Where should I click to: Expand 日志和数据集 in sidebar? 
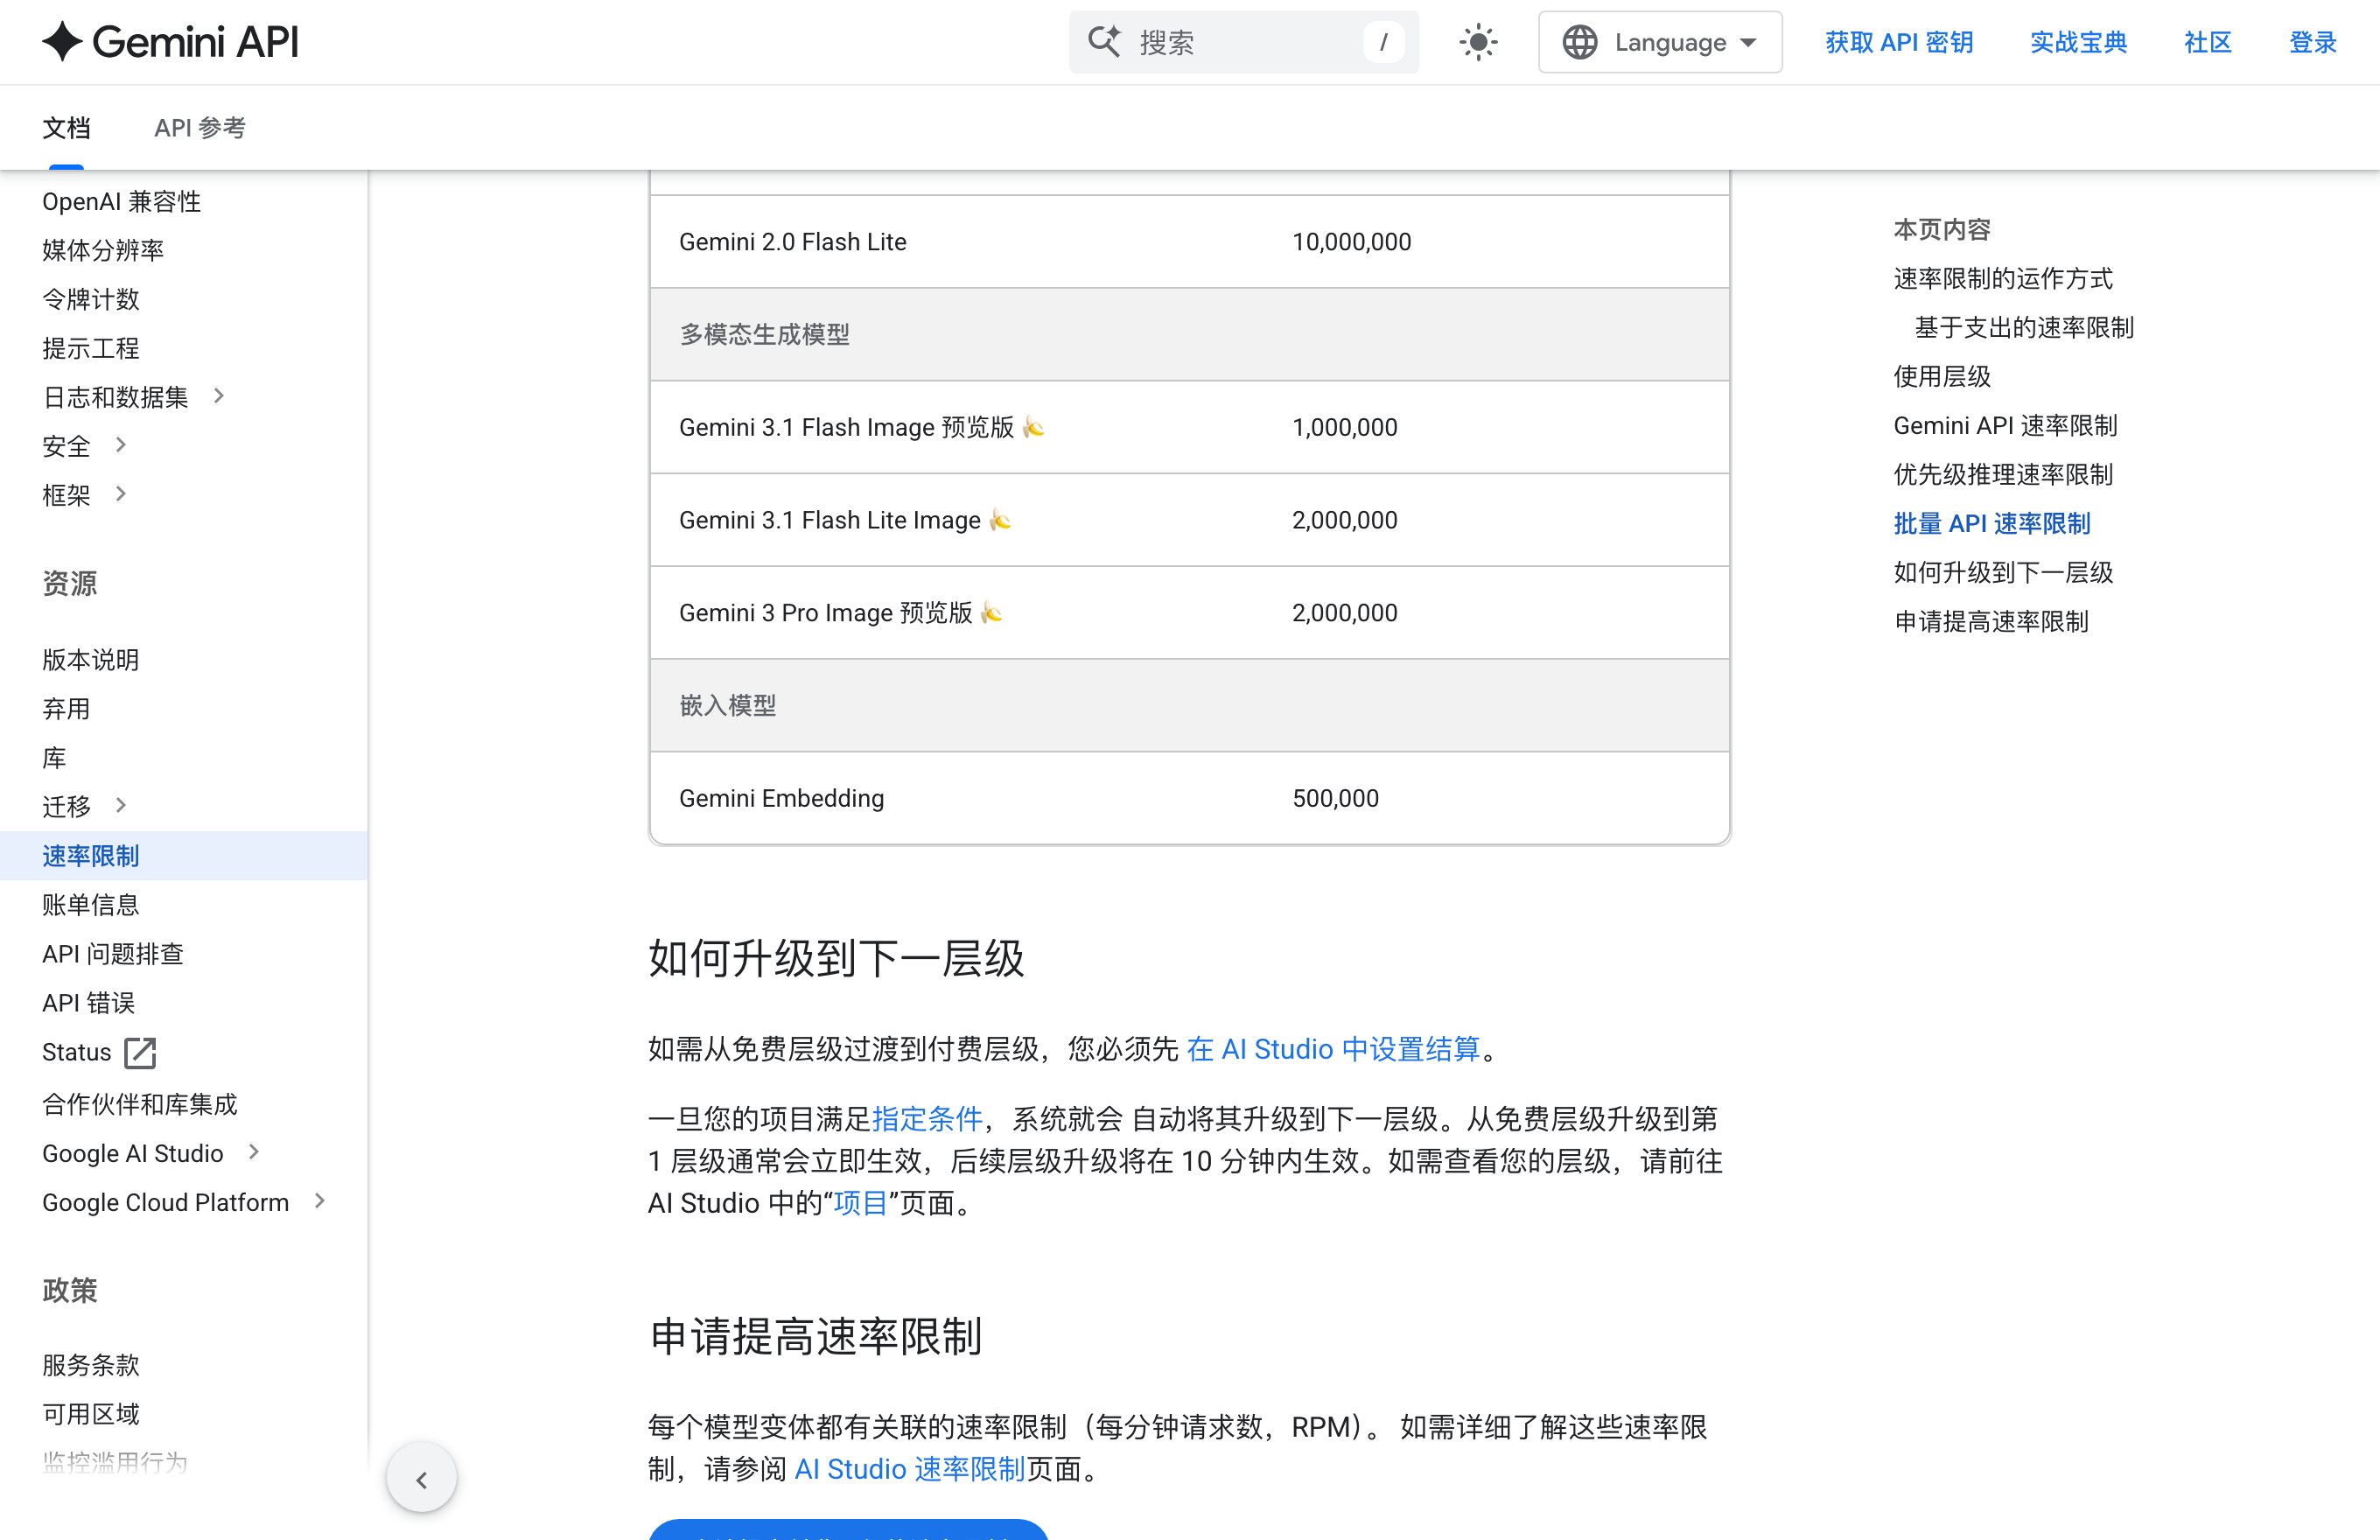coord(219,396)
